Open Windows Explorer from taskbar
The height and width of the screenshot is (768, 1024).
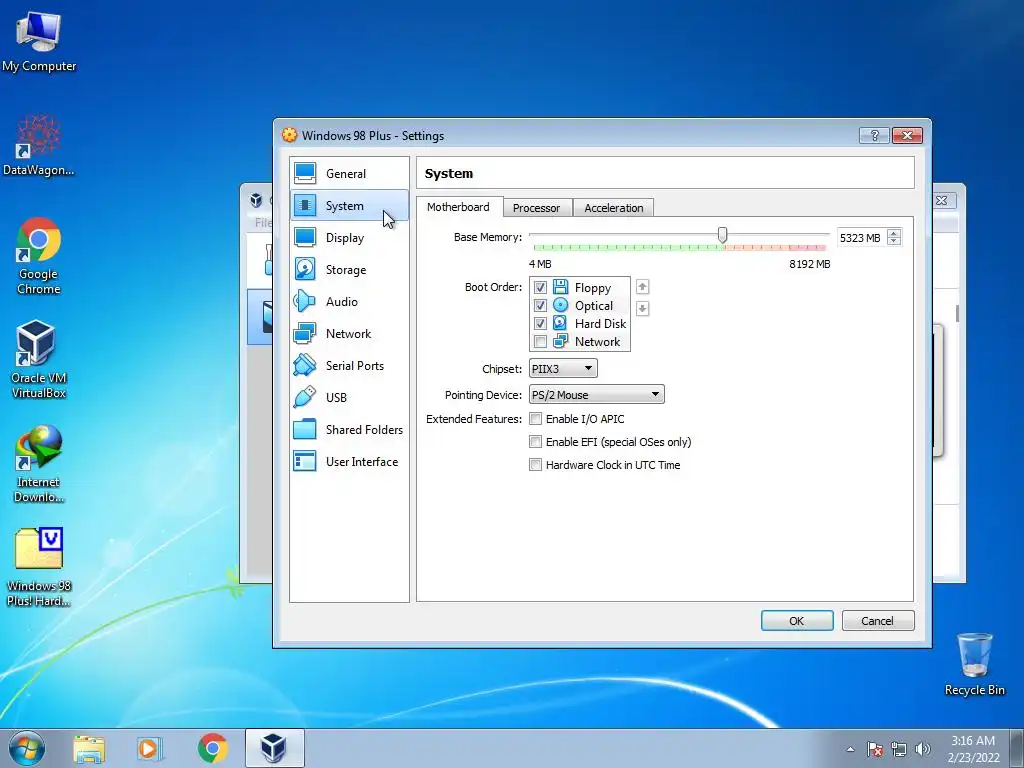click(x=89, y=749)
